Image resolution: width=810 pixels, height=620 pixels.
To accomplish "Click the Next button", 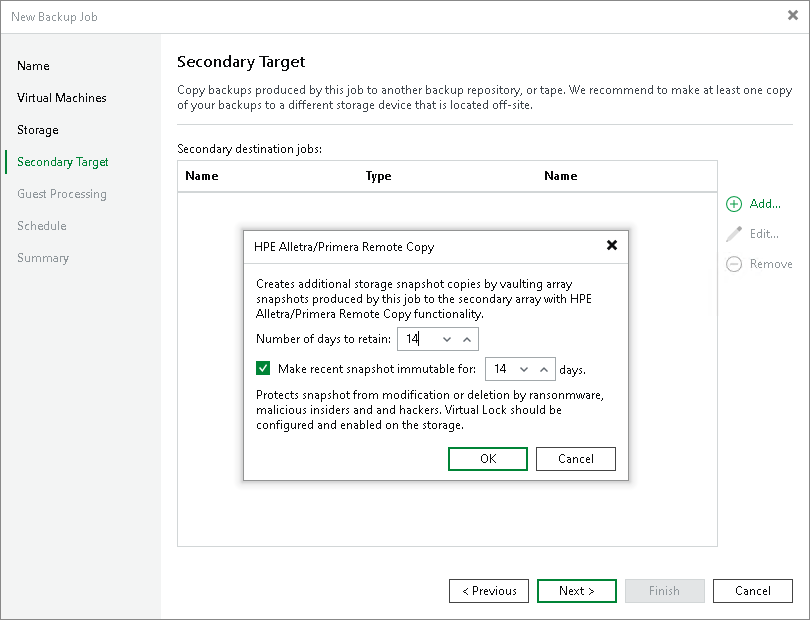I will point(577,591).
